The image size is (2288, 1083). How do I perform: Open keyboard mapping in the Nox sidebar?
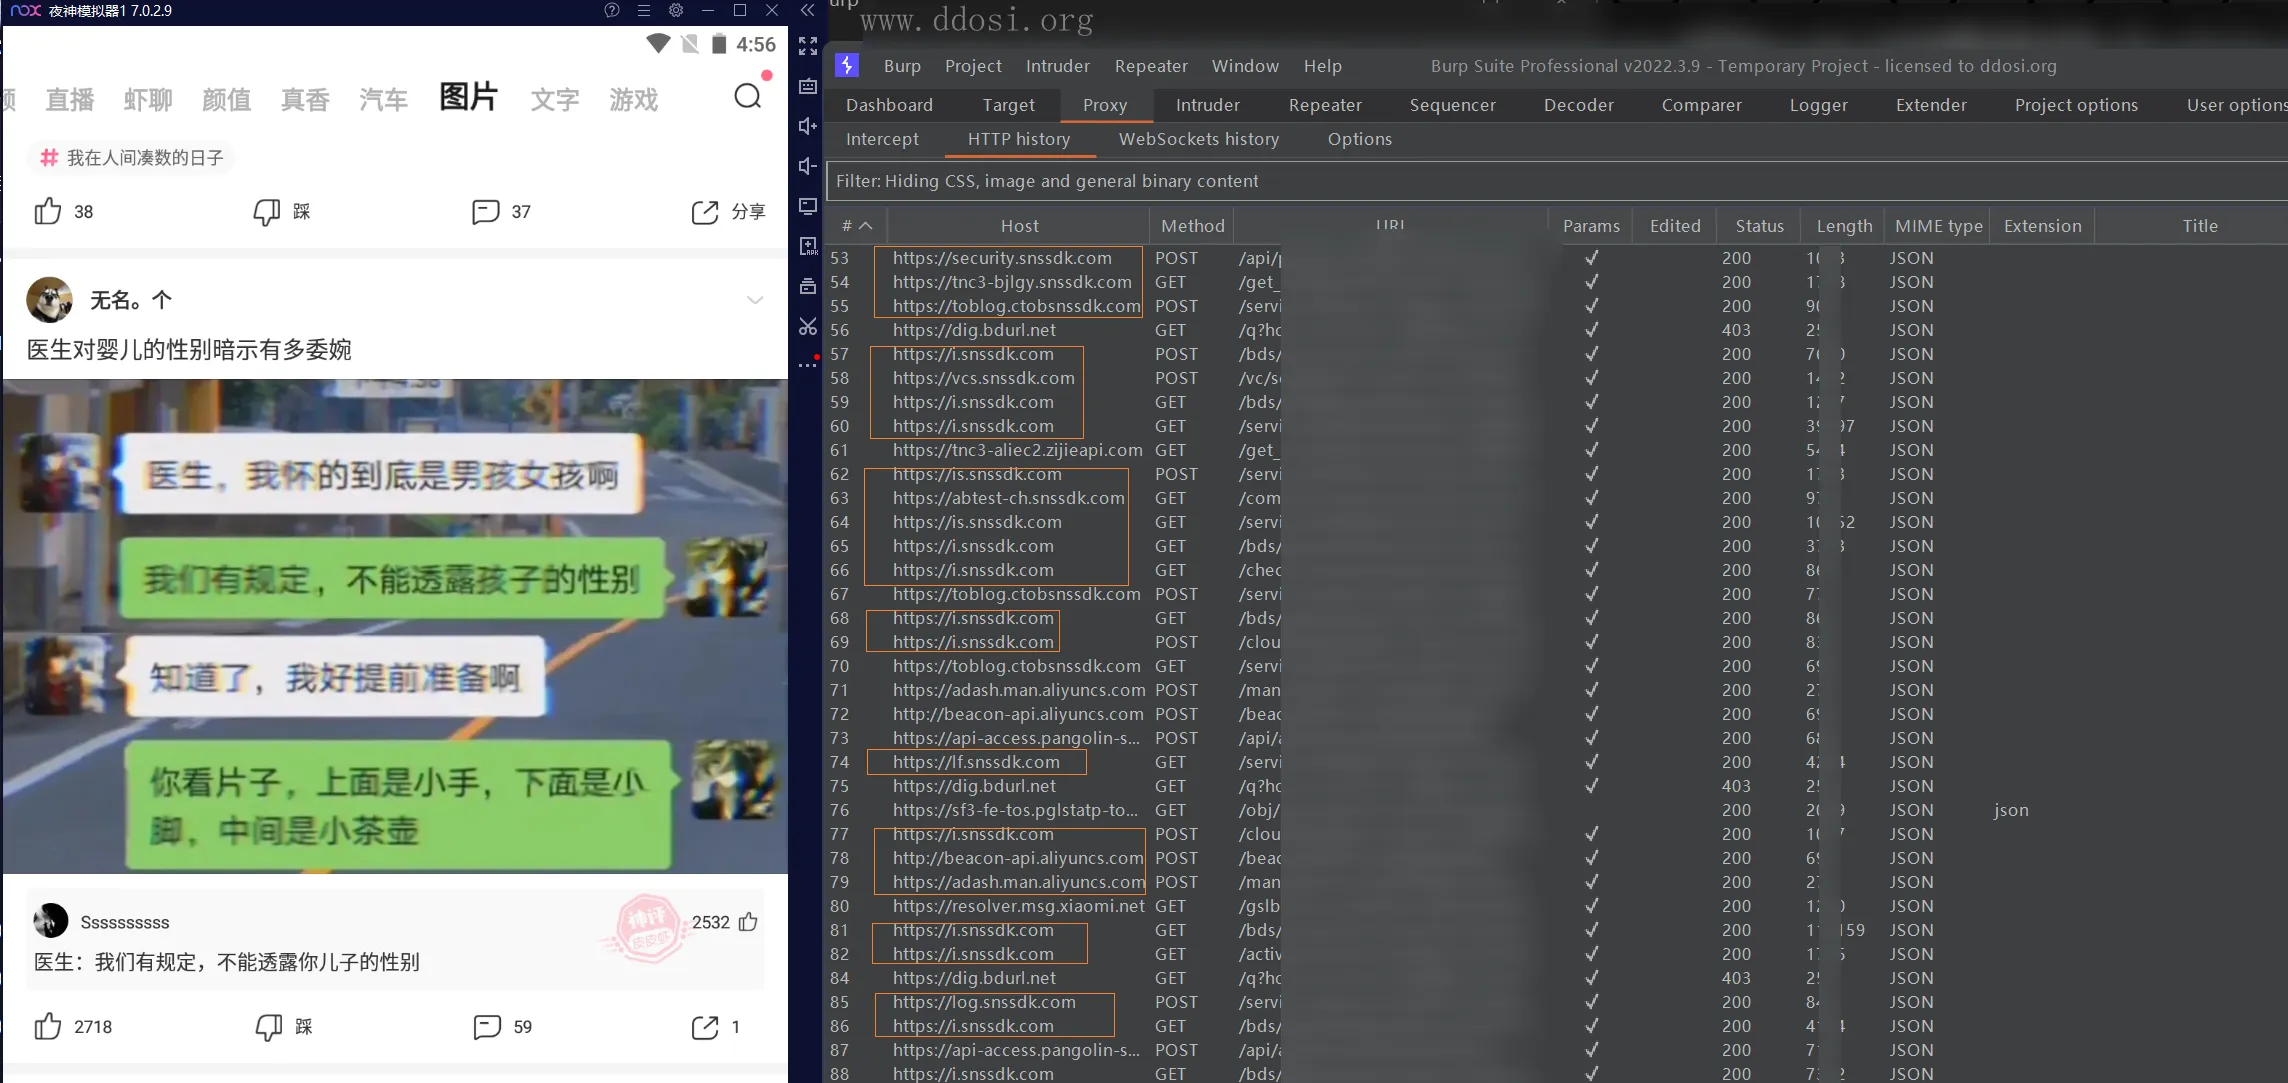coord(808,86)
